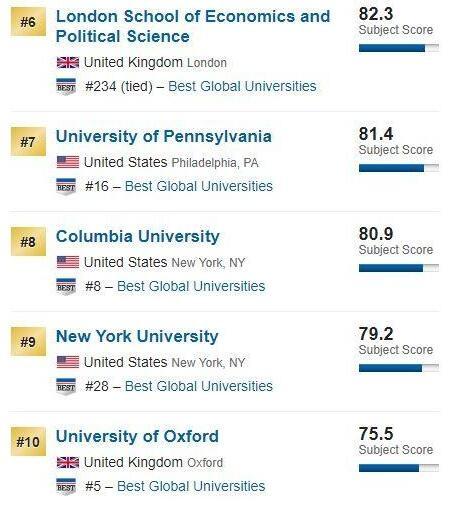Click the Best badge icon beside #8

click(x=66, y=287)
